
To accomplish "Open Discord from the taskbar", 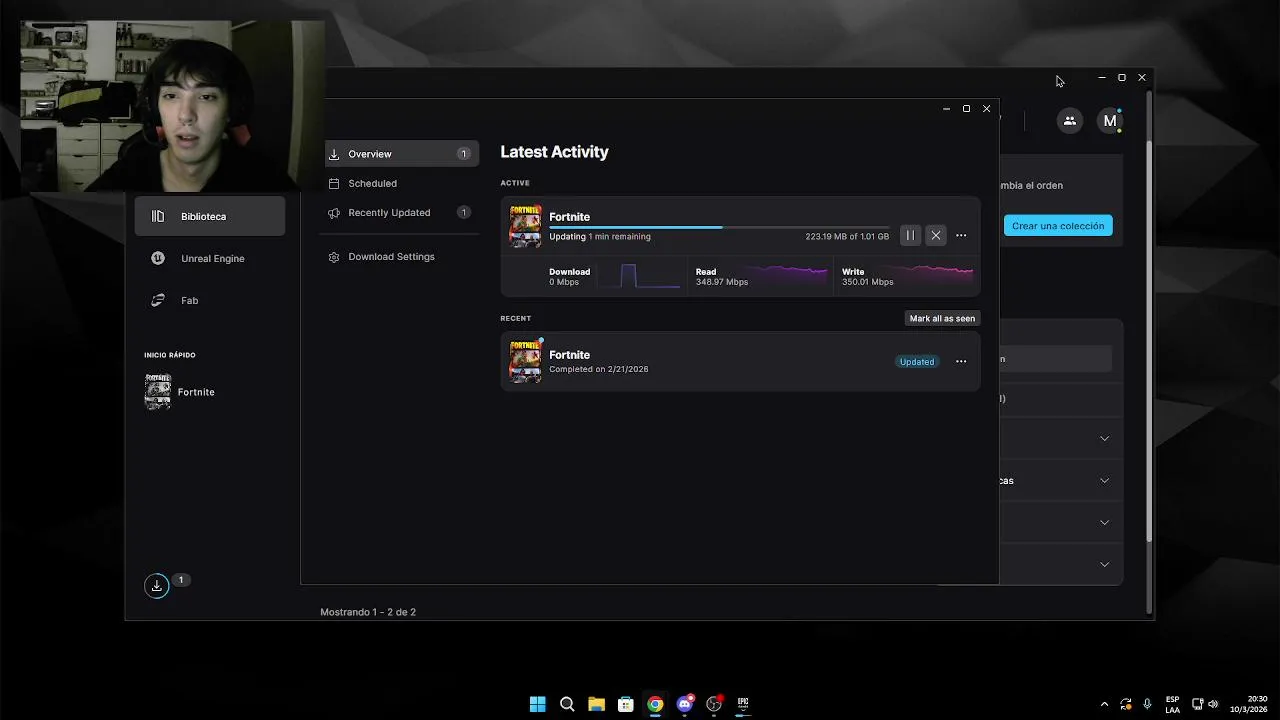I will point(685,704).
